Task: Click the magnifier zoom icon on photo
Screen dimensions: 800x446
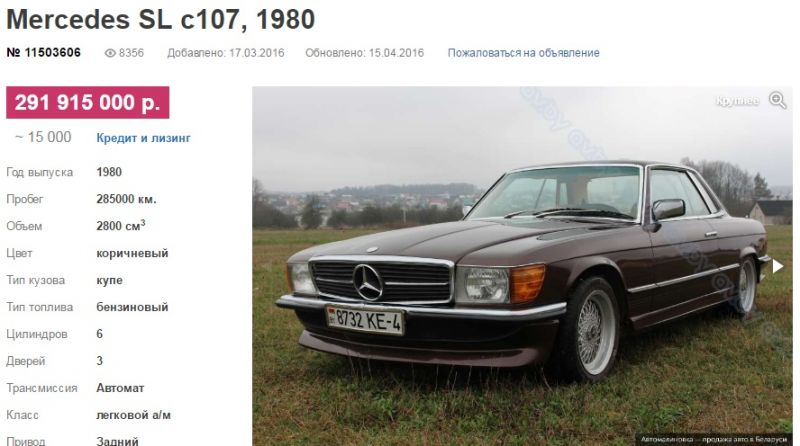Action: point(778,100)
